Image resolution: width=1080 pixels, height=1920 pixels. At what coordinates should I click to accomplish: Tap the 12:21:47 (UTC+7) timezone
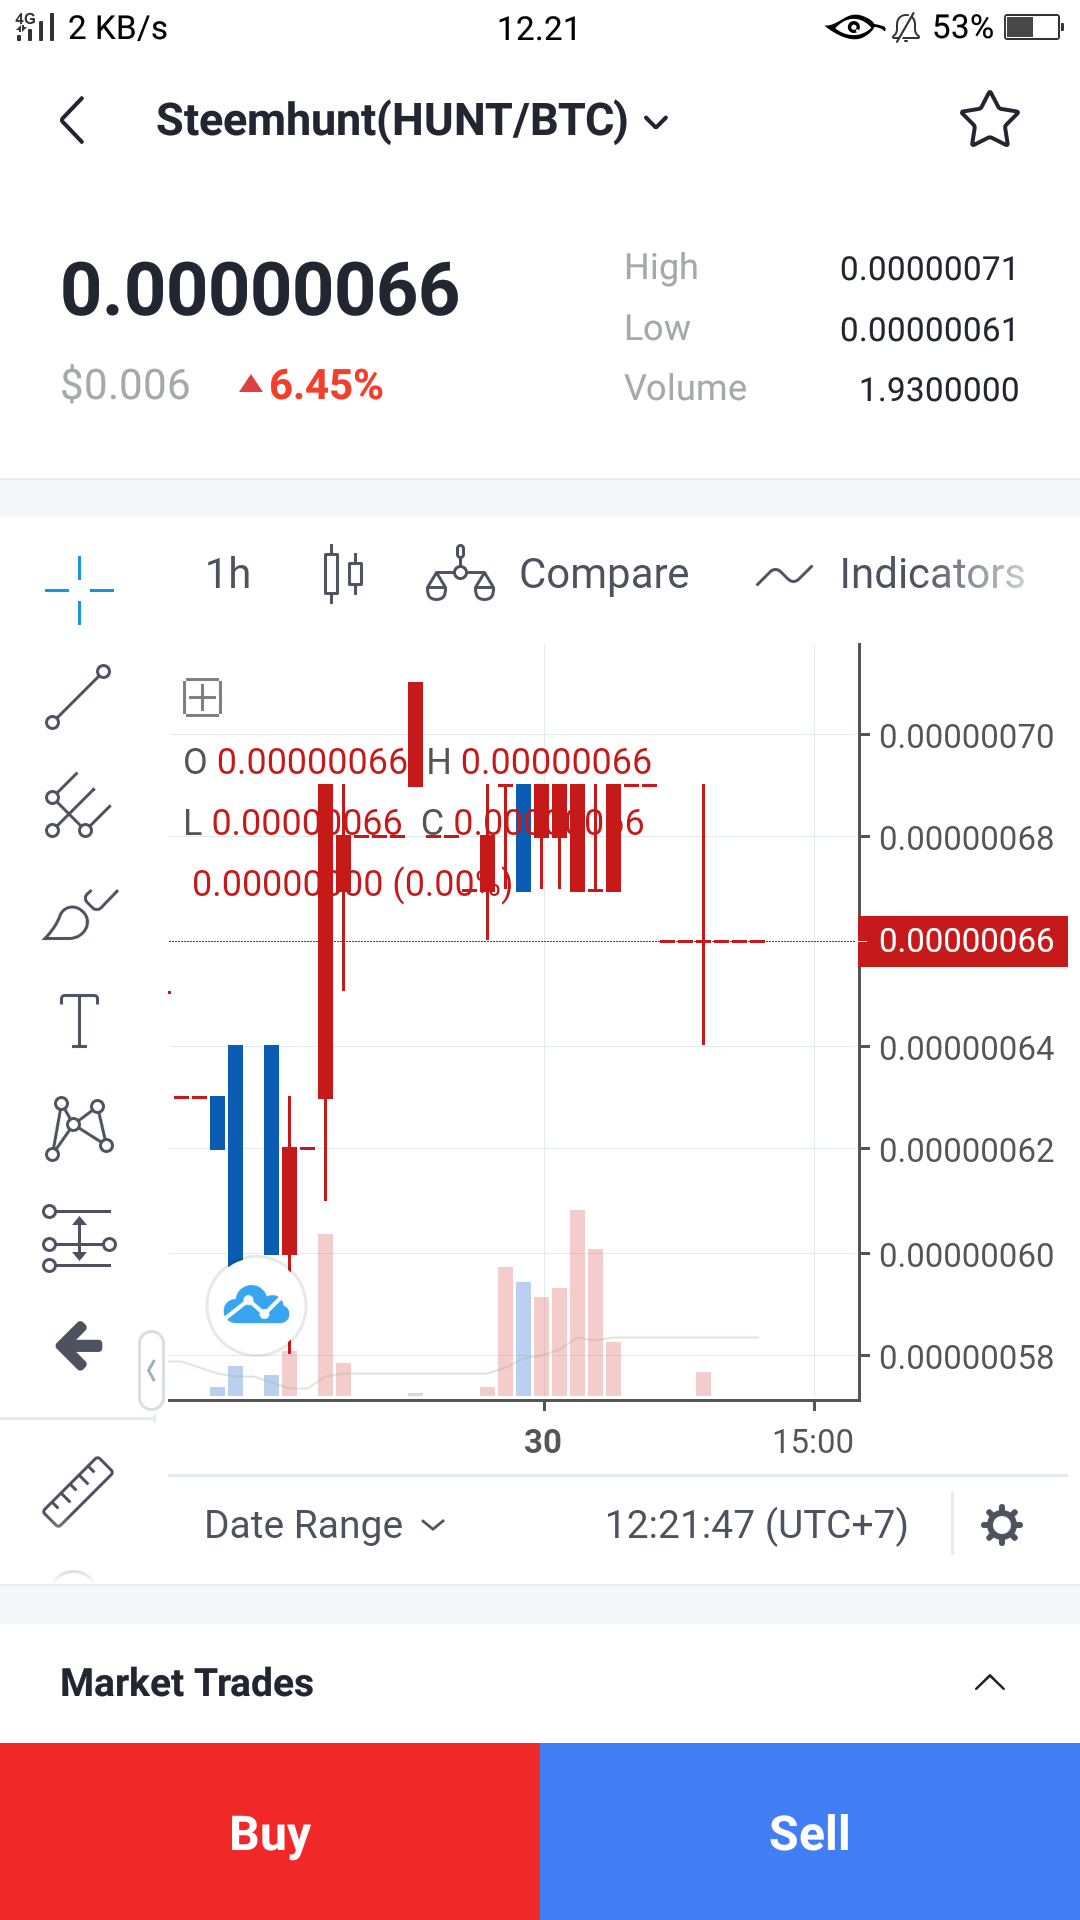pos(757,1525)
